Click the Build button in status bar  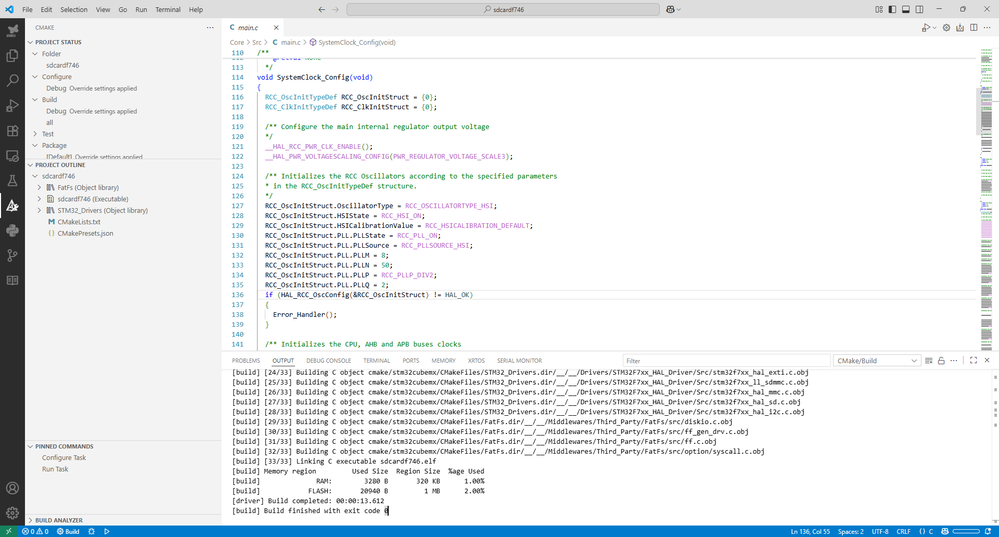coord(68,531)
